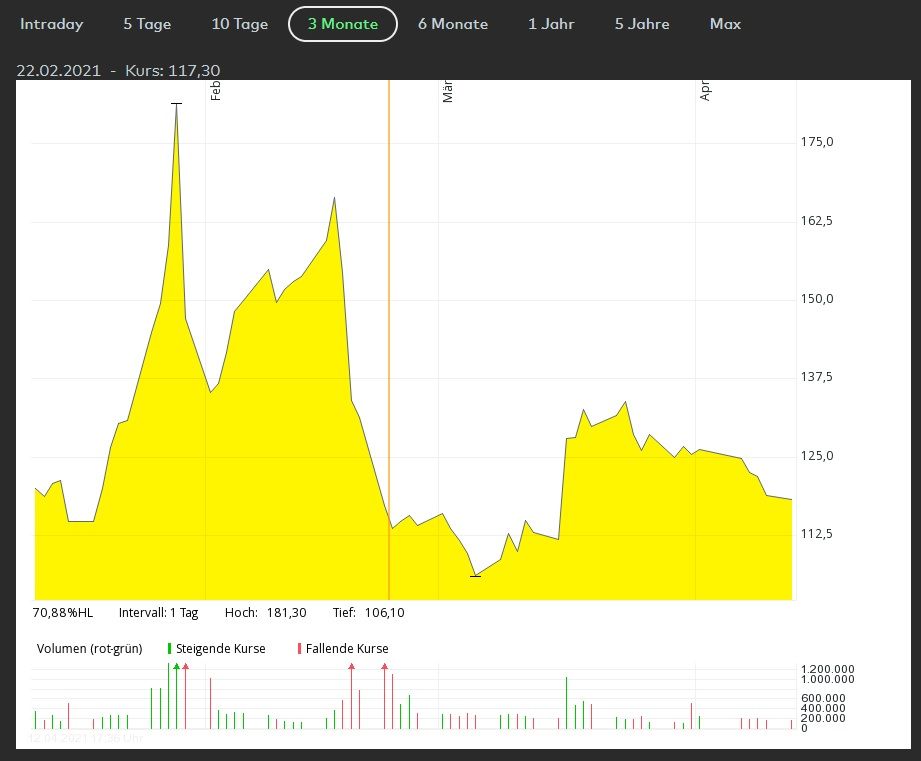The image size is (921, 761).
Task: Click the red Fallende Kurse legend marker
Action: click(299, 649)
